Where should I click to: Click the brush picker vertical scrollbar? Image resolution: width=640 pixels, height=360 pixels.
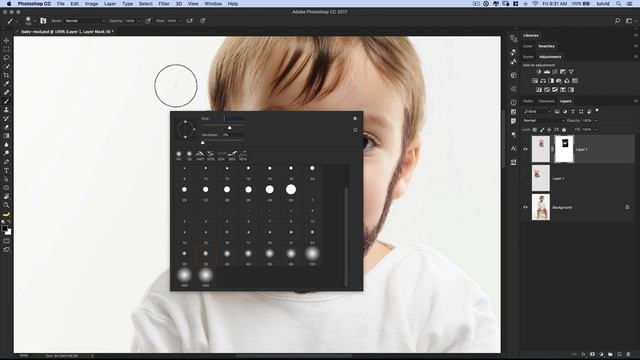(346, 237)
